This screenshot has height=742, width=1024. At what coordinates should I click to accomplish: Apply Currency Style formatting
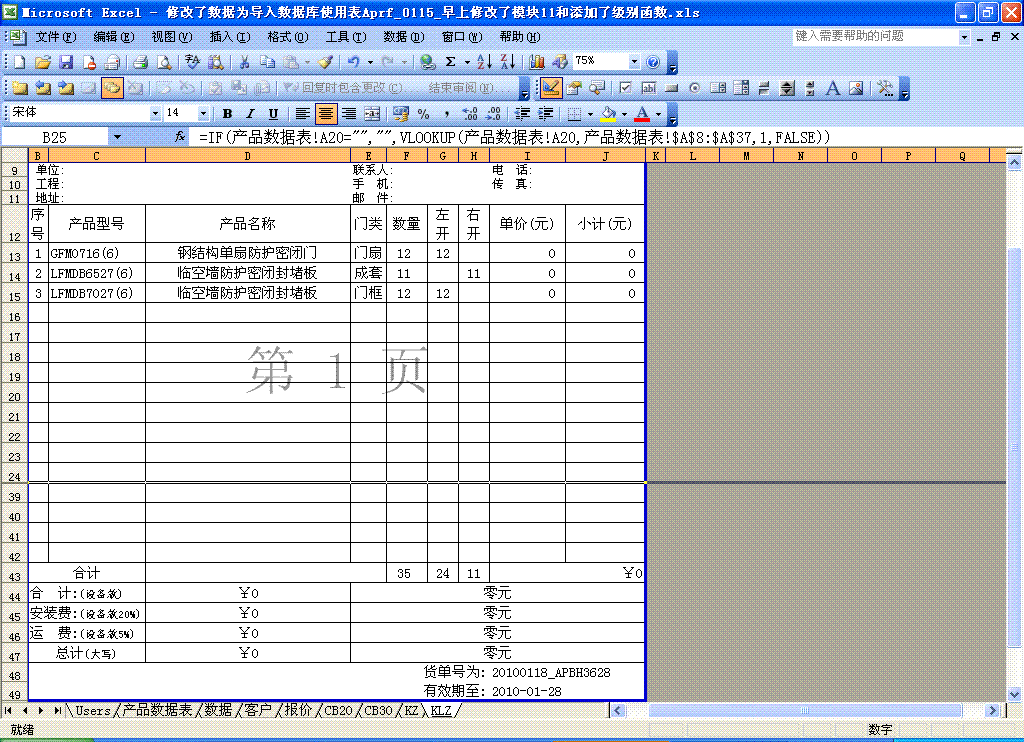400,114
